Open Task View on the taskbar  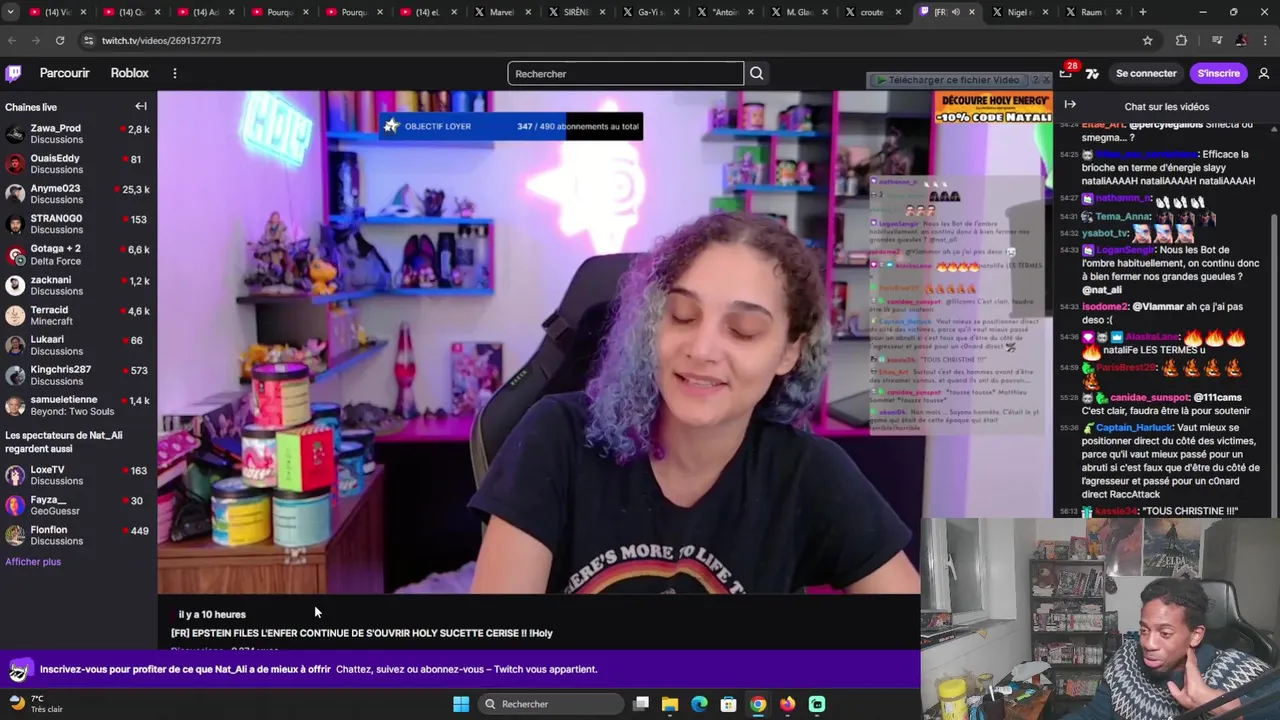[641, 704]
